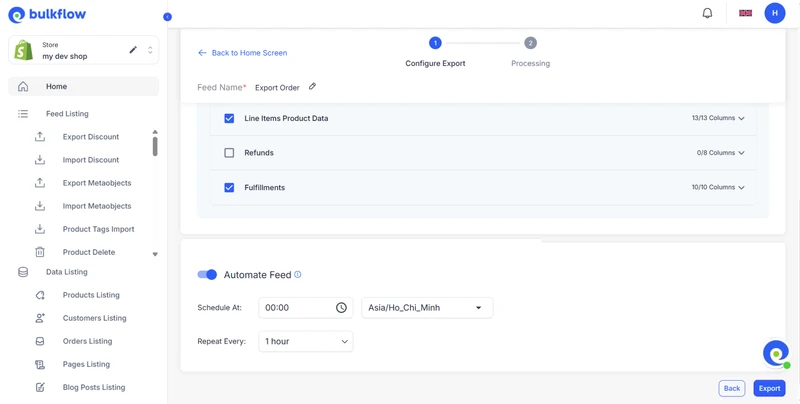The width and height of the screenshot is (800, 404).
Task: Click Product Tags Import download icon
Action: point(40,229)
